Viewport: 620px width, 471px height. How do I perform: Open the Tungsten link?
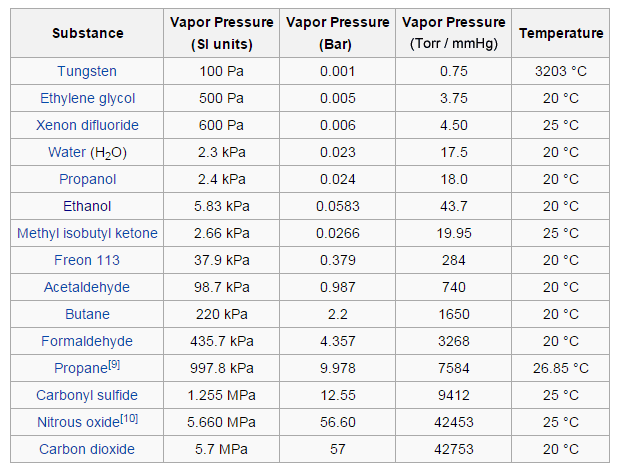tap(87, 71)
